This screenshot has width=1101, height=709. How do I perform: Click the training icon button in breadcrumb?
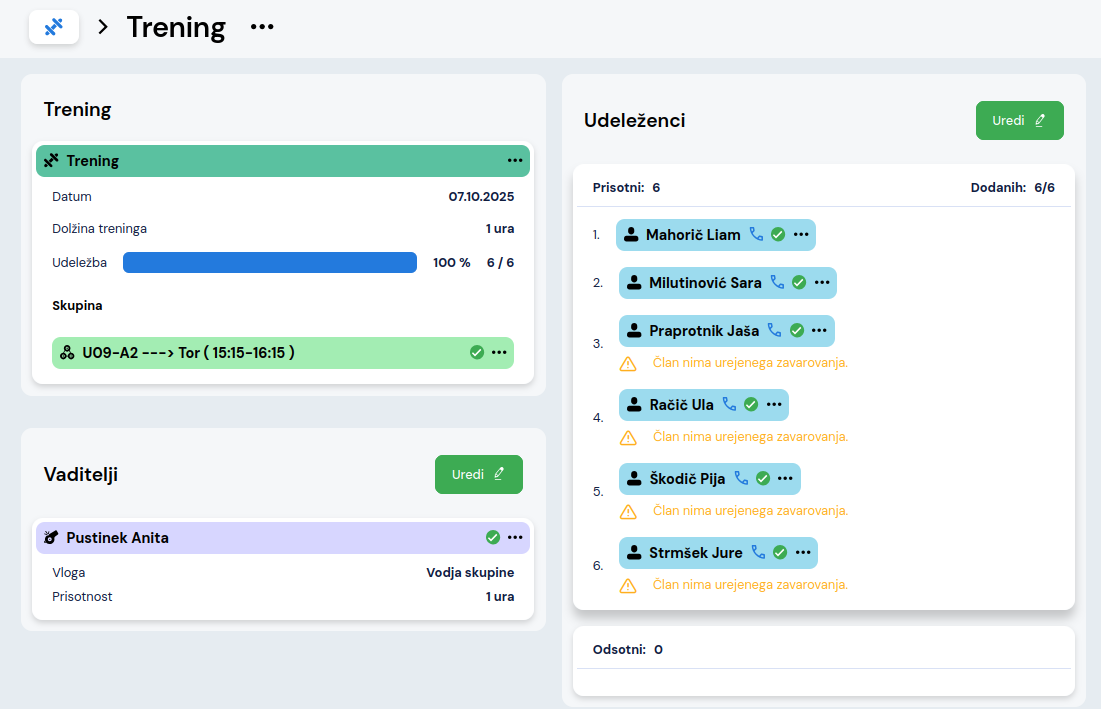[54, 27]
